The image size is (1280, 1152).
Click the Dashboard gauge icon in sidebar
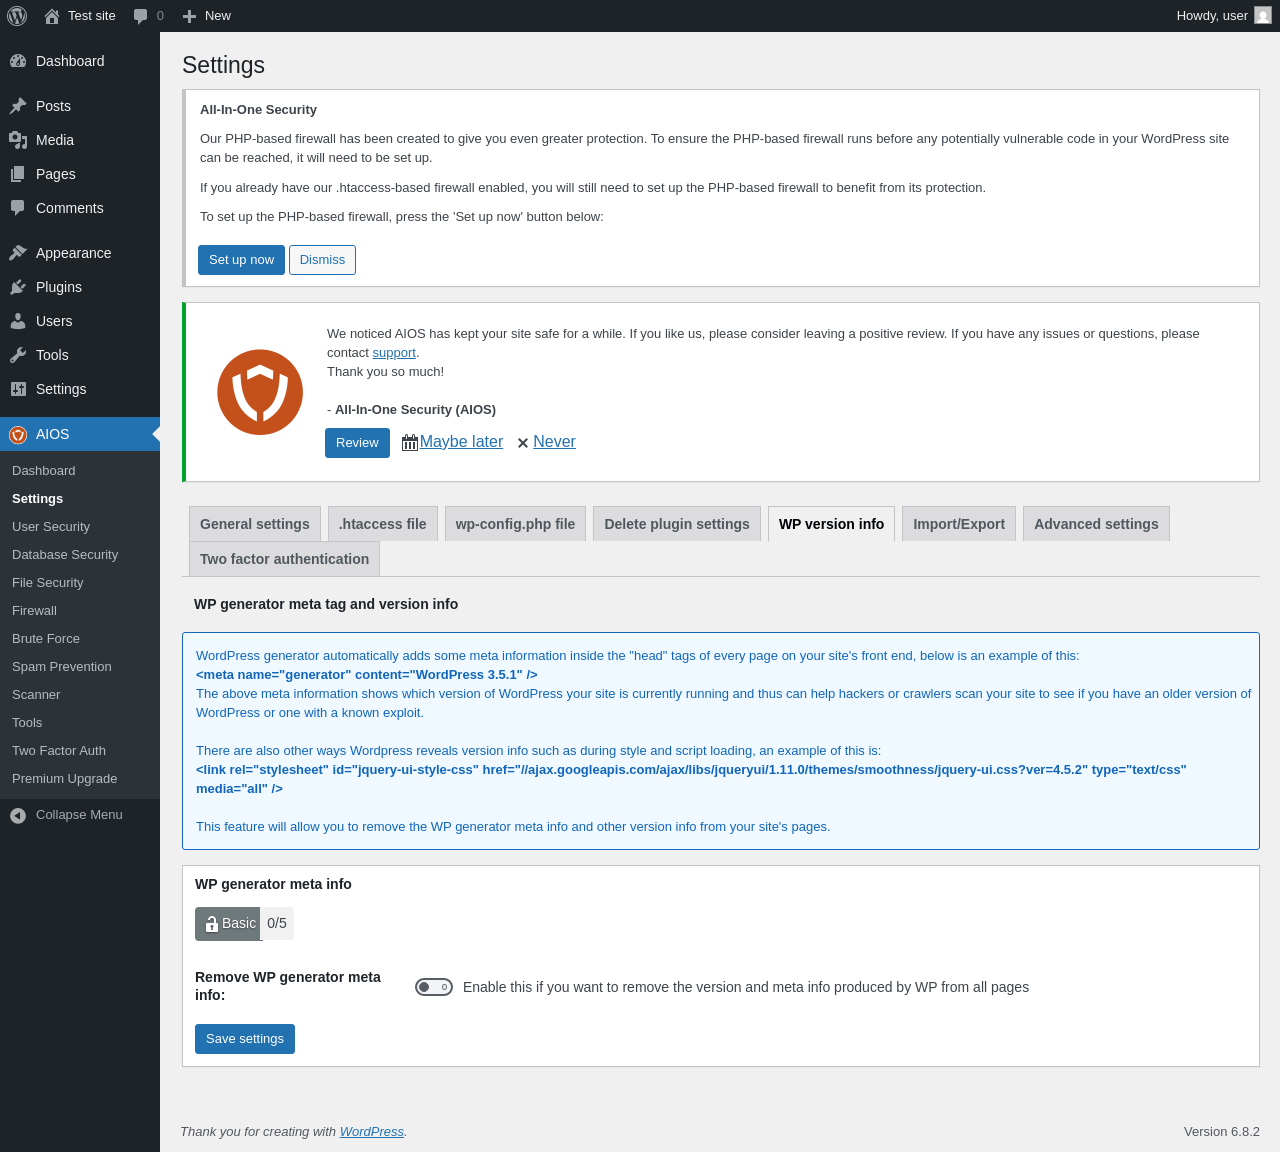(x=18, y=61)
